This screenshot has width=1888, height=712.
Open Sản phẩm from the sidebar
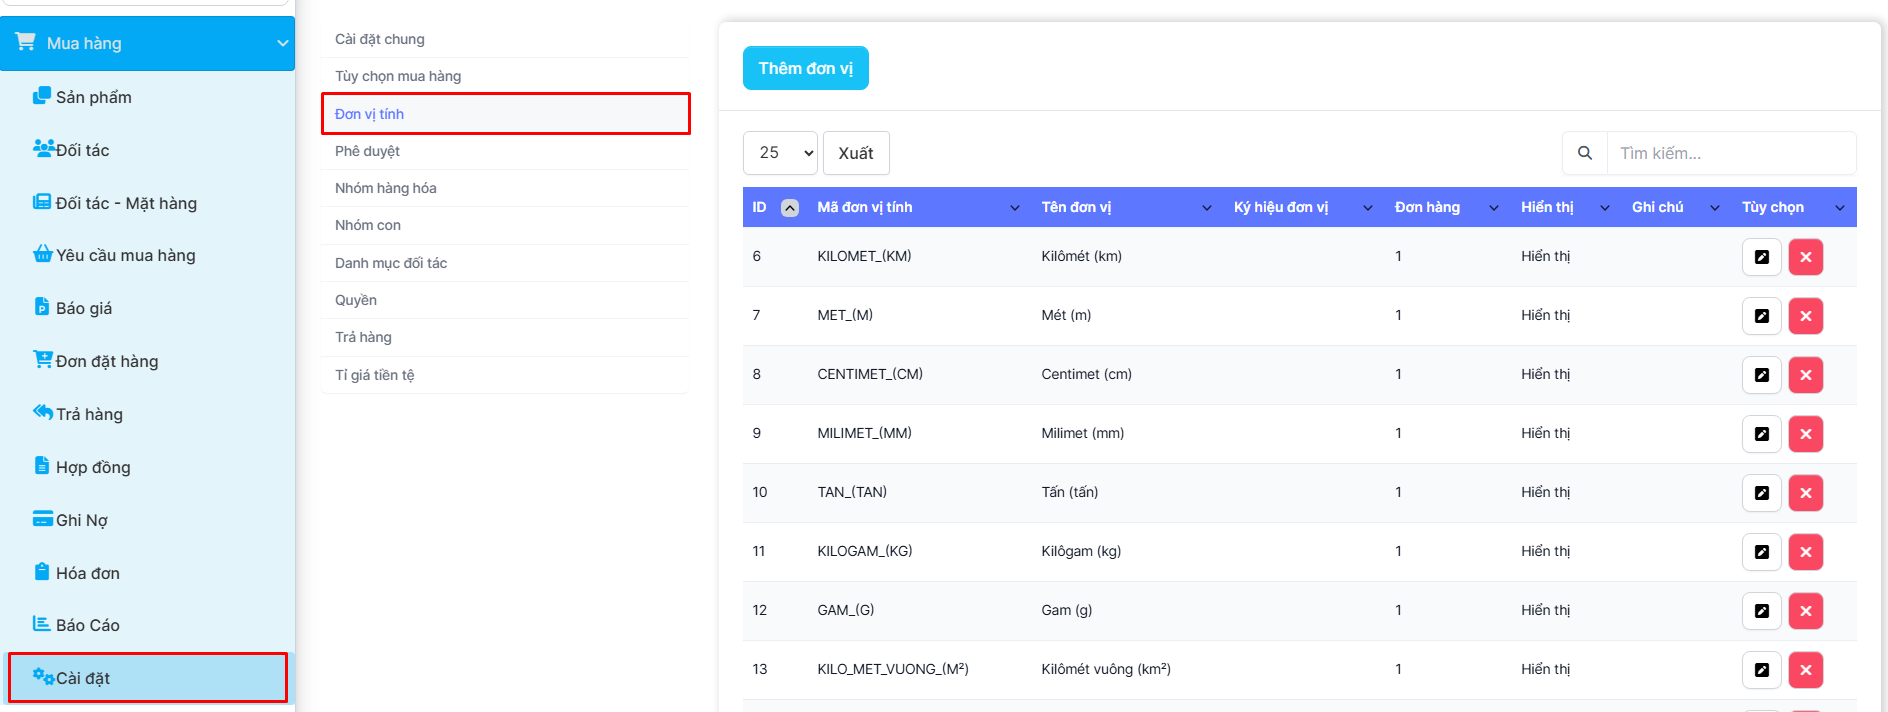93,97
